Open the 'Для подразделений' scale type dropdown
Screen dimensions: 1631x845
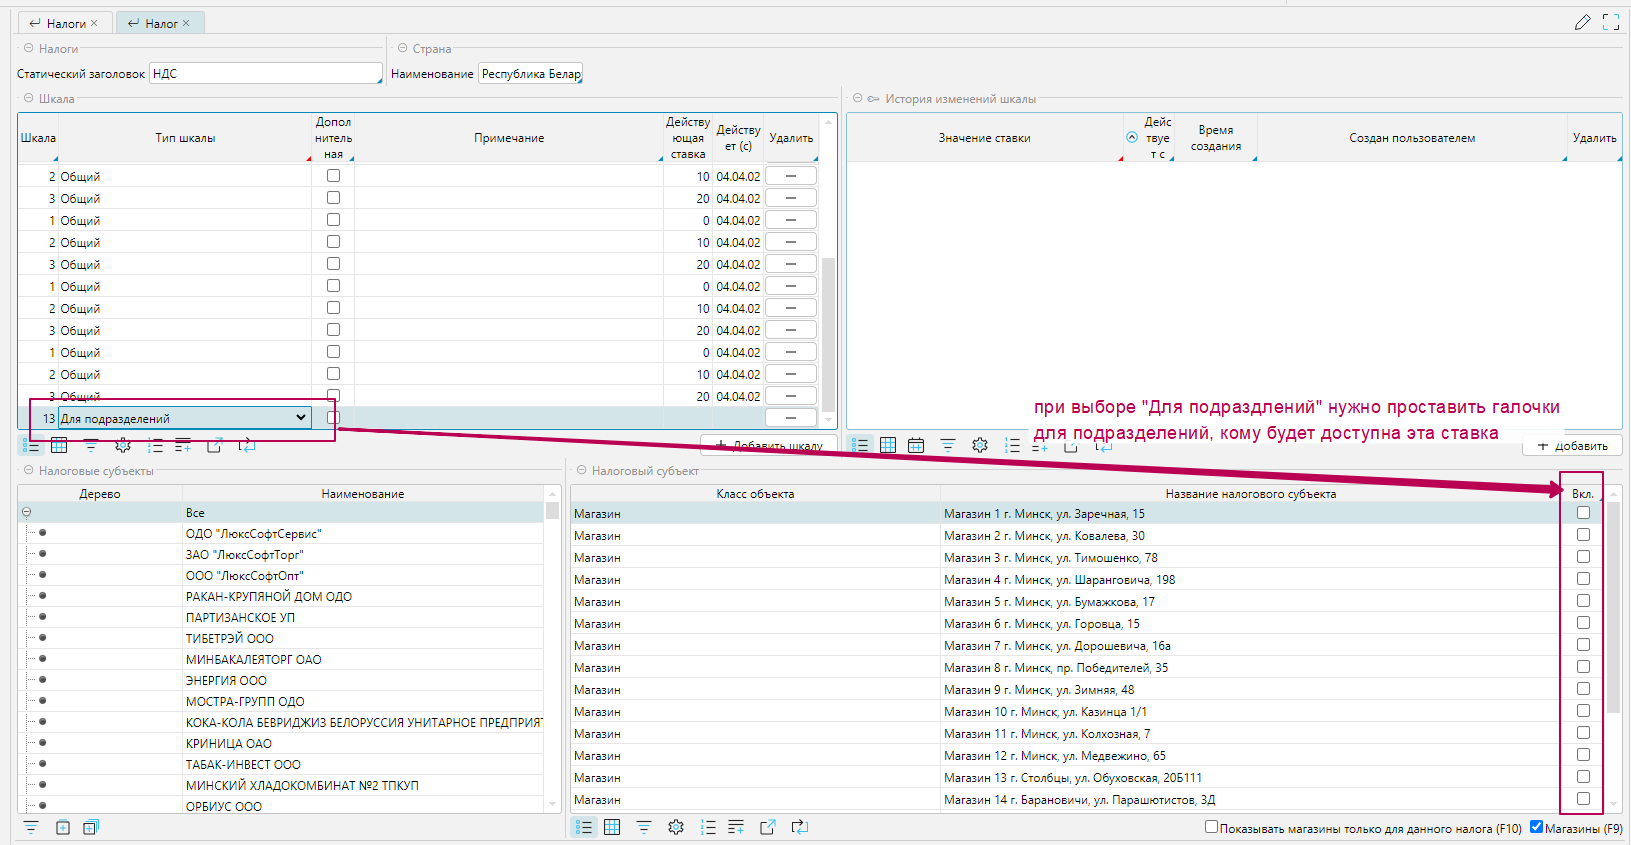pos(300,418)
